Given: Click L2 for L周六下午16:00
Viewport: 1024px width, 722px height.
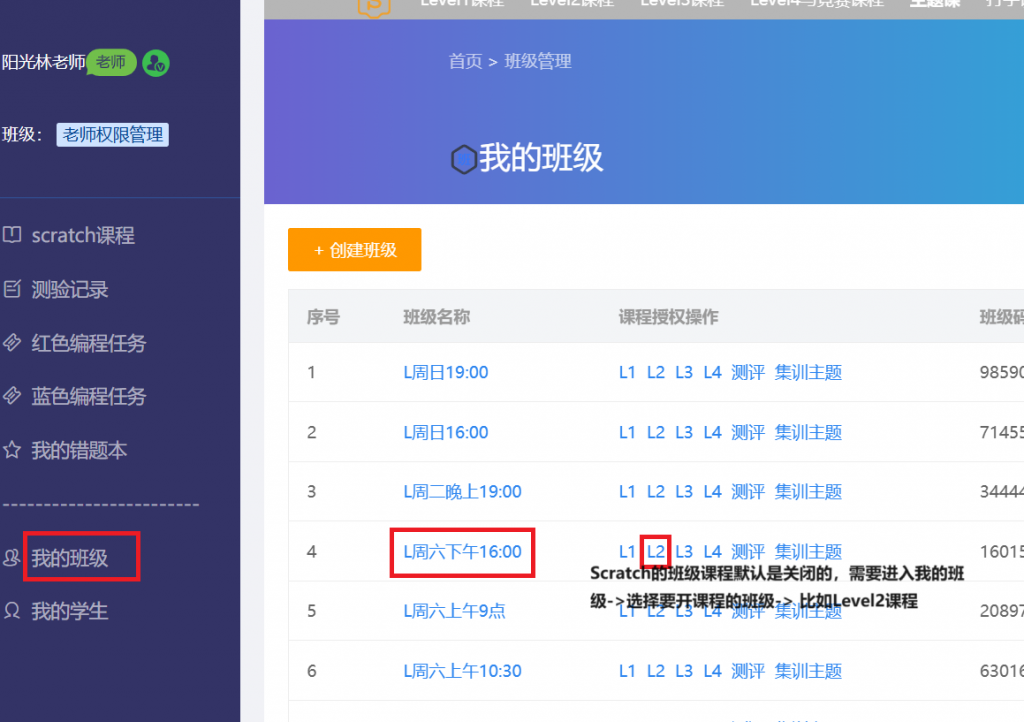Looking at the screenshot, I should [656, 552].
